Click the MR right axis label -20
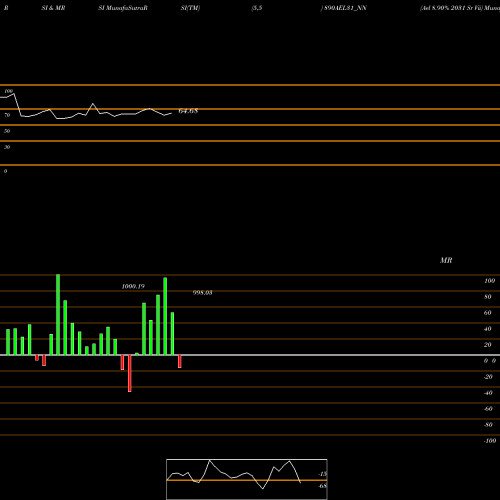The image size is (500, 500). point(488,377)
